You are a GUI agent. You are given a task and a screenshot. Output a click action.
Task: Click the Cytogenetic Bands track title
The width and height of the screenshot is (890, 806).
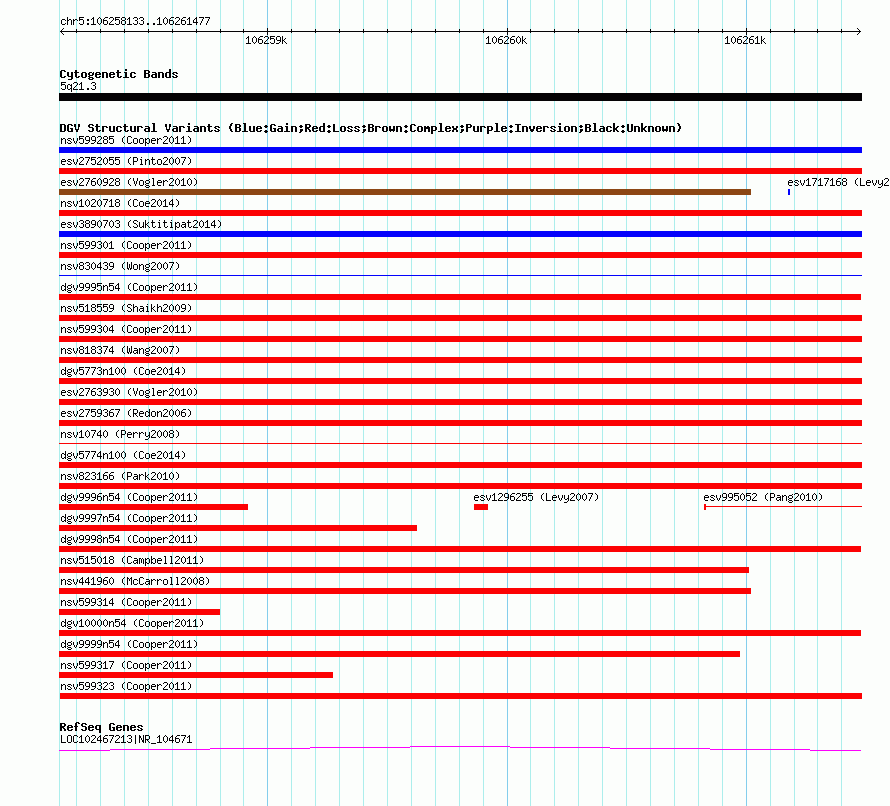coord(119,74)
